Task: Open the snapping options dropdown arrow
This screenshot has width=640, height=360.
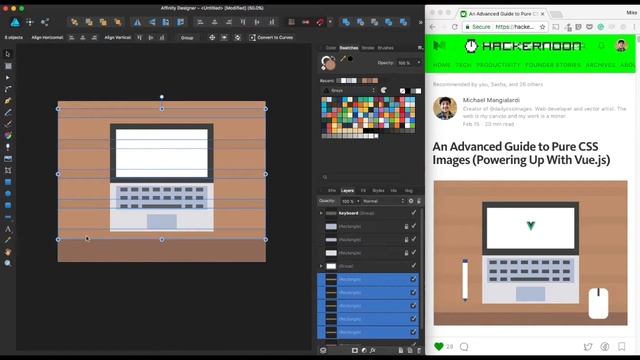Action: pyautogui.click(x=330, y=22)
